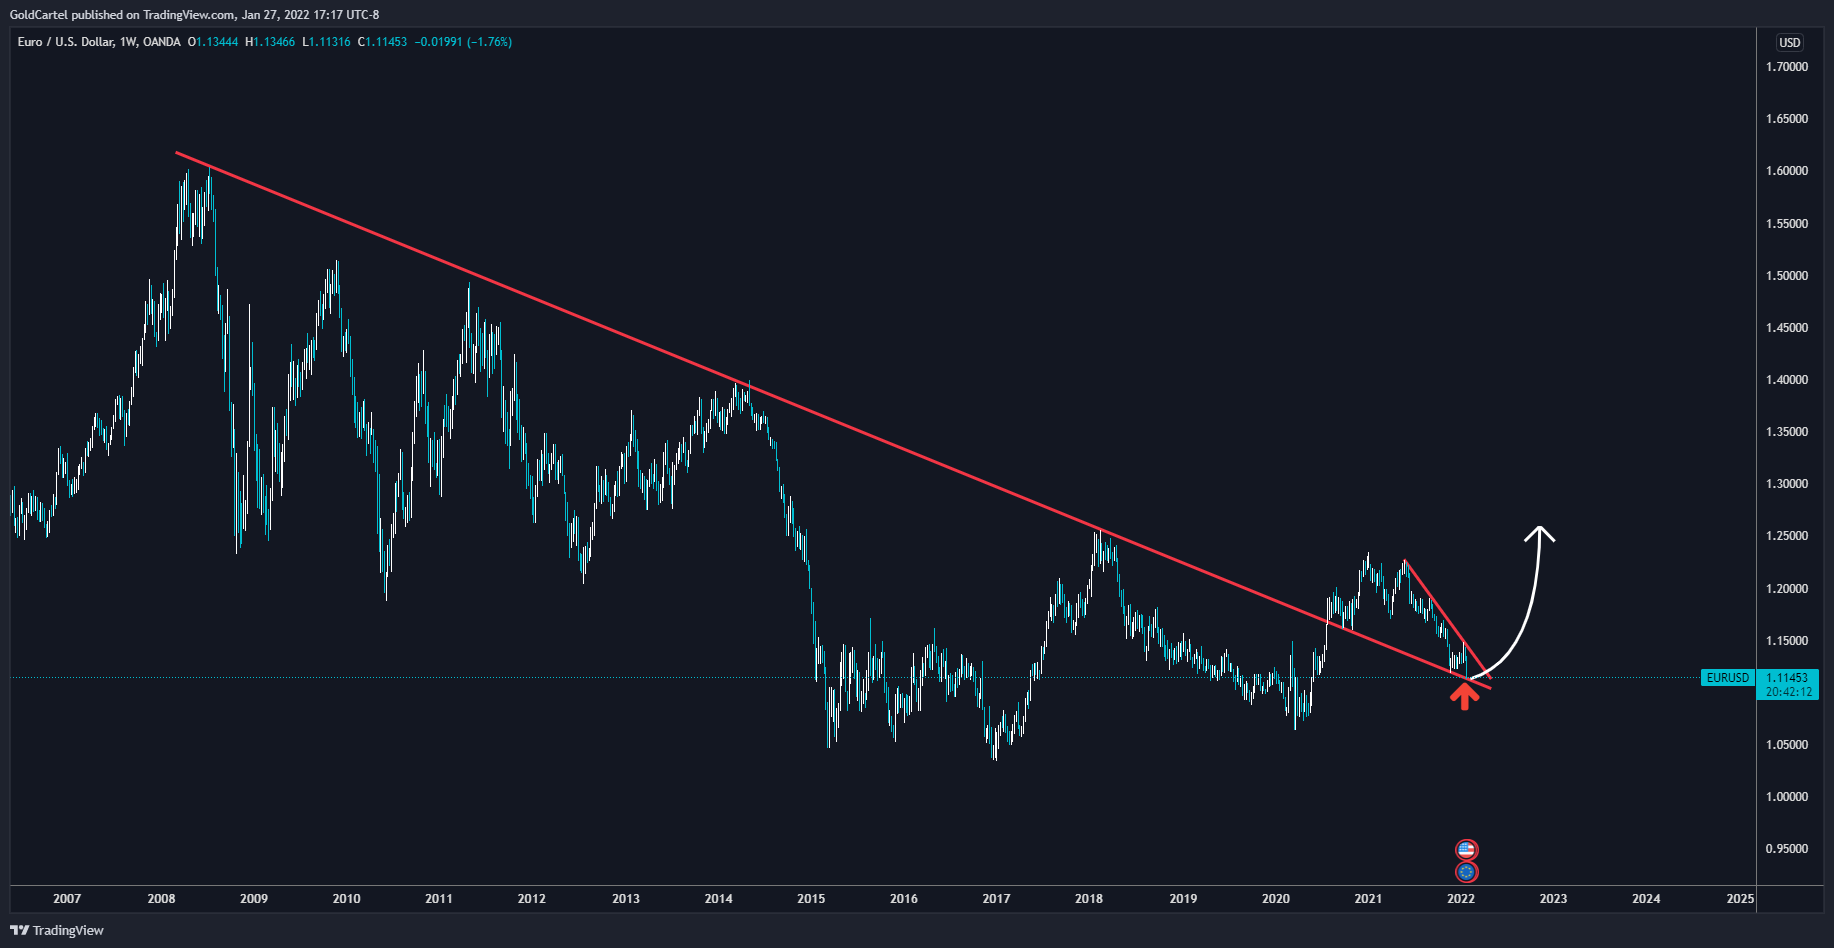1834x948 pixels.
Task: Click the 1.50000 price scale label
Action: 1787,276
